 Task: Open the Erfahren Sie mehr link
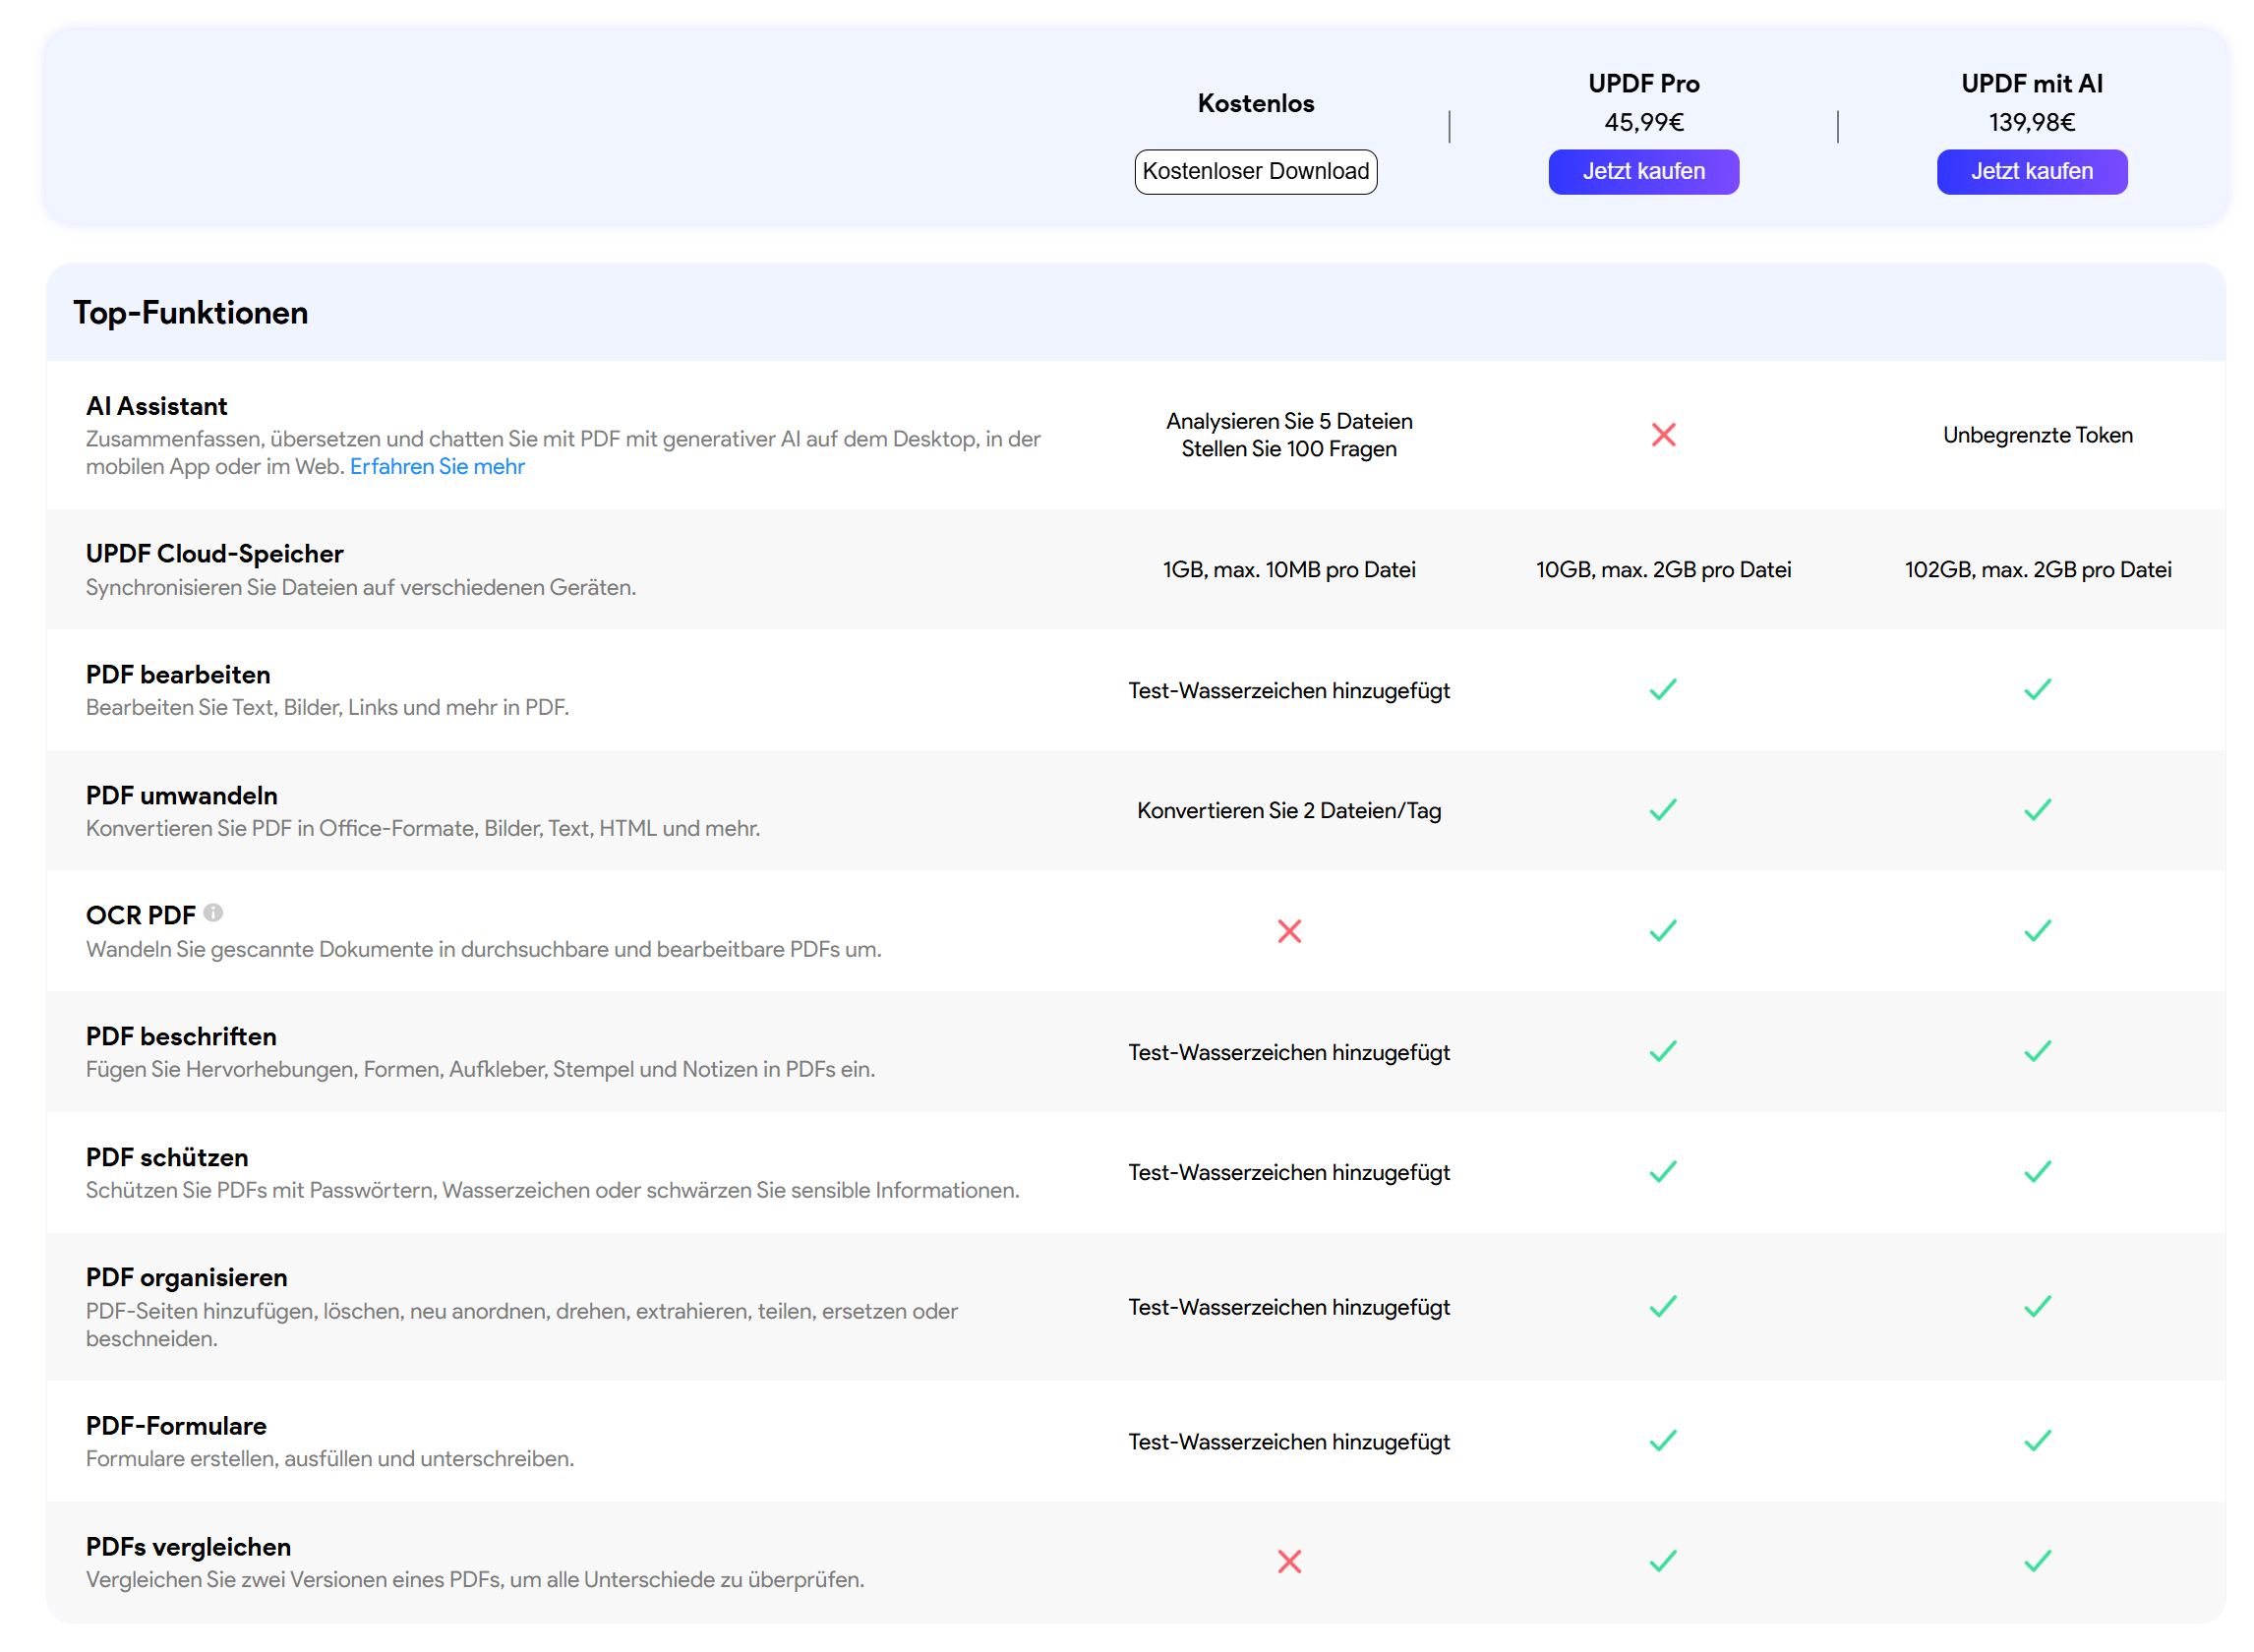[x=437, y=466]
